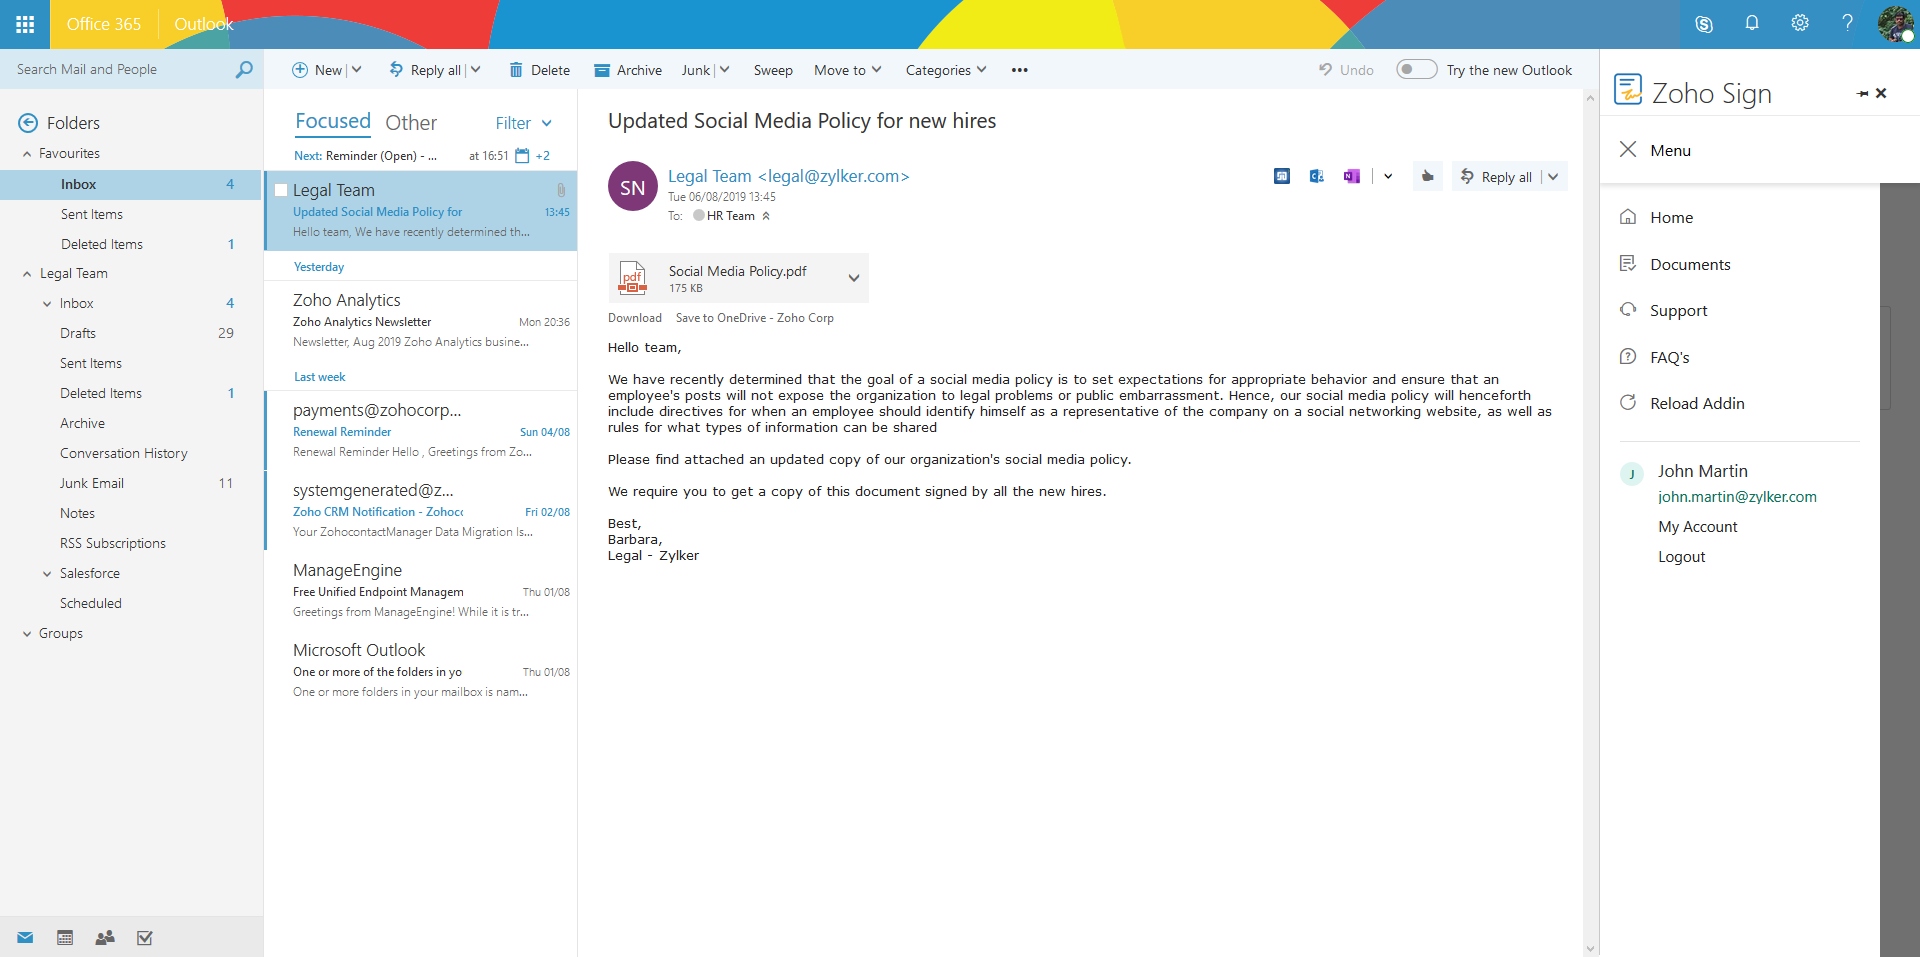1920x957 pixels.
Task: Click the more actions ellipsis in toolbar
Action: [x=1019, y=70]
